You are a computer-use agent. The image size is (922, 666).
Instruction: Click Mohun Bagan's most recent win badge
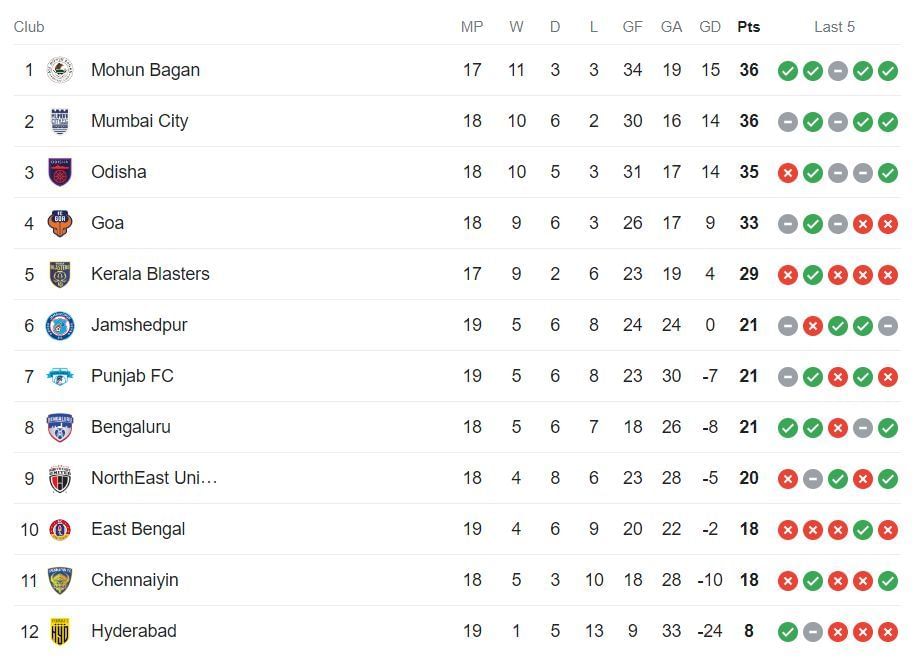pos(888,70)
